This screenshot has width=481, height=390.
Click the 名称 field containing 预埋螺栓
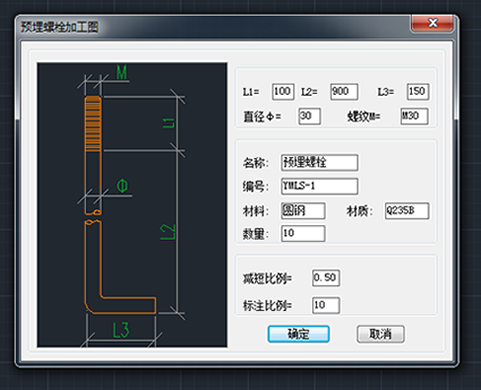pos(319,163)
